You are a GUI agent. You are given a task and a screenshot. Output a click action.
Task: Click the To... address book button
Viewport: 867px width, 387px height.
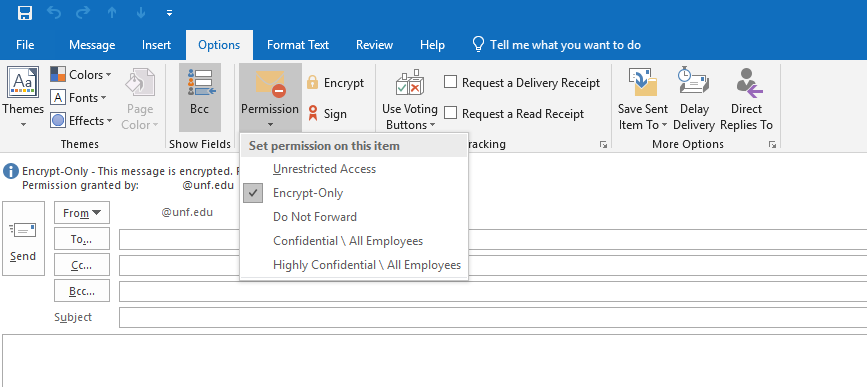[82, 239]
